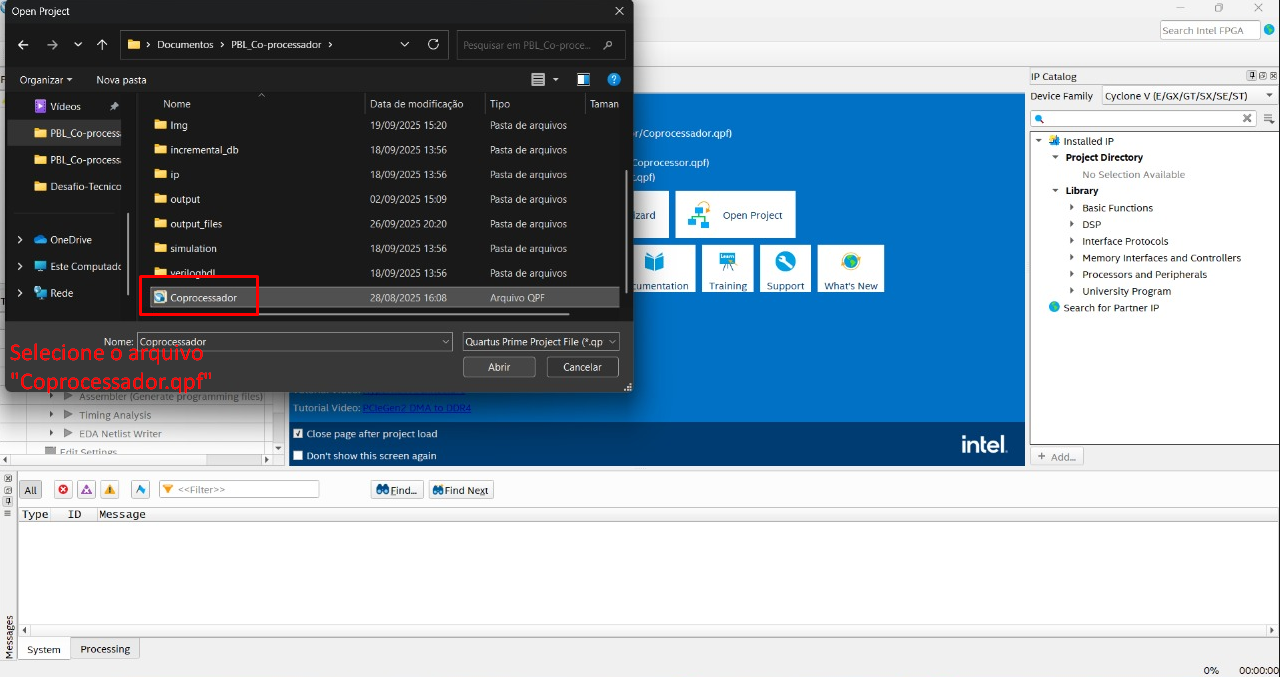The image size is (1280, 677).
Task: Show All messages filter
Action: pos(31,490)
